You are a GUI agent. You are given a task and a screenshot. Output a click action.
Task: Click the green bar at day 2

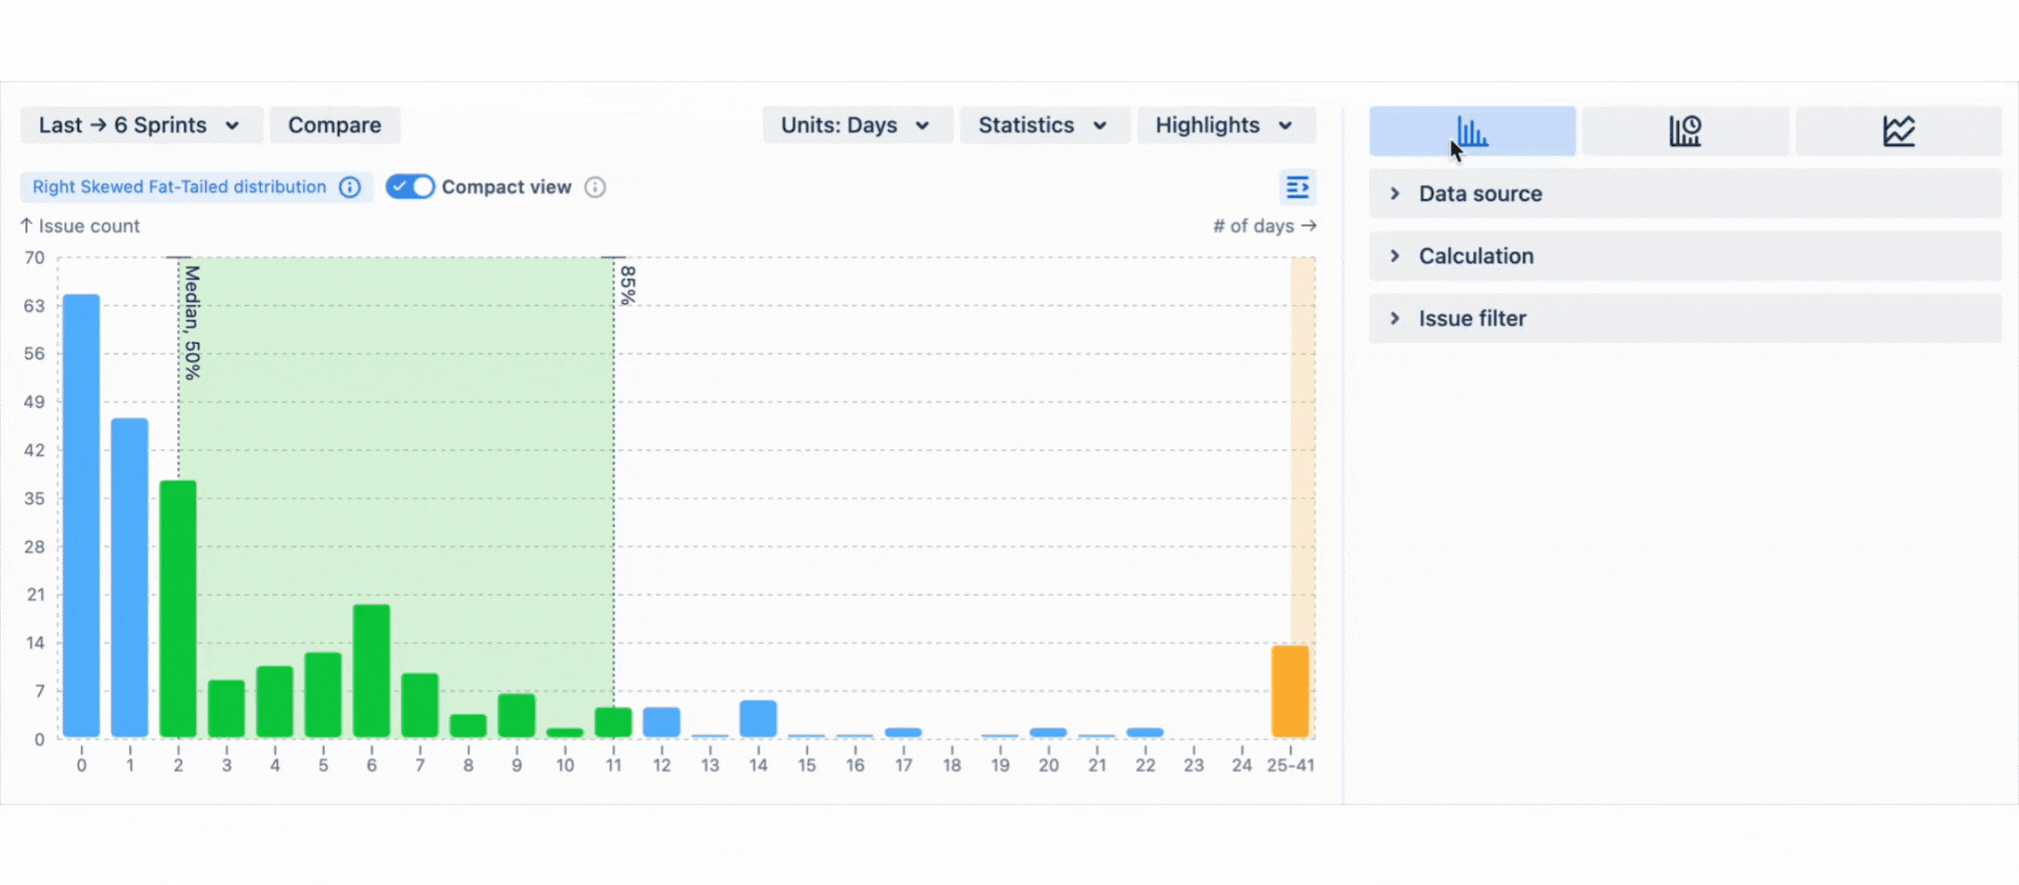click(178, 609)
